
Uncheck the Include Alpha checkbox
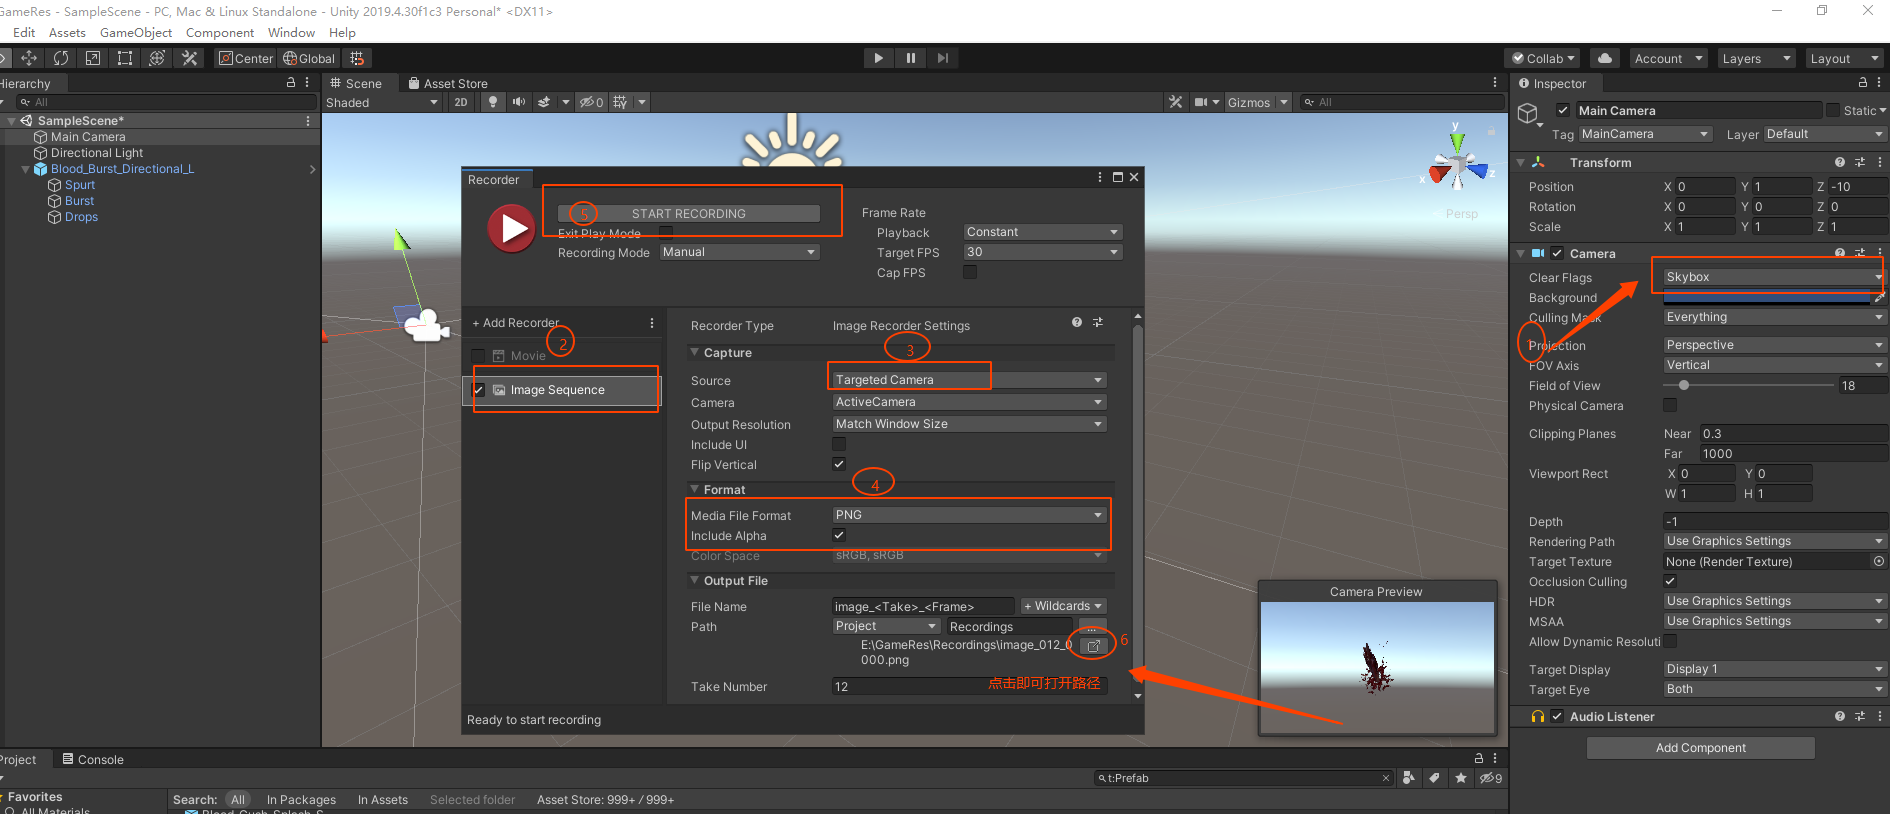(x=839, y=535)
